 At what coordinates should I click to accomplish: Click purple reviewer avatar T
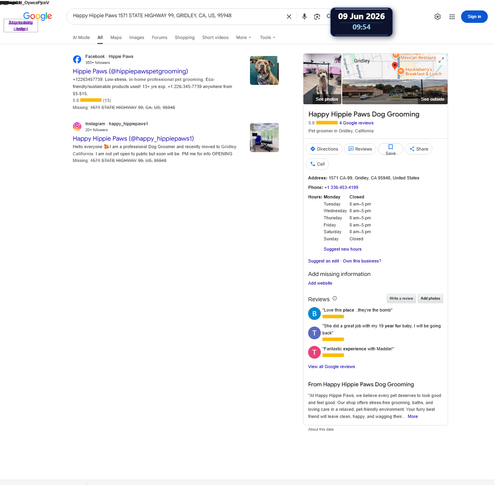(314, 333)
